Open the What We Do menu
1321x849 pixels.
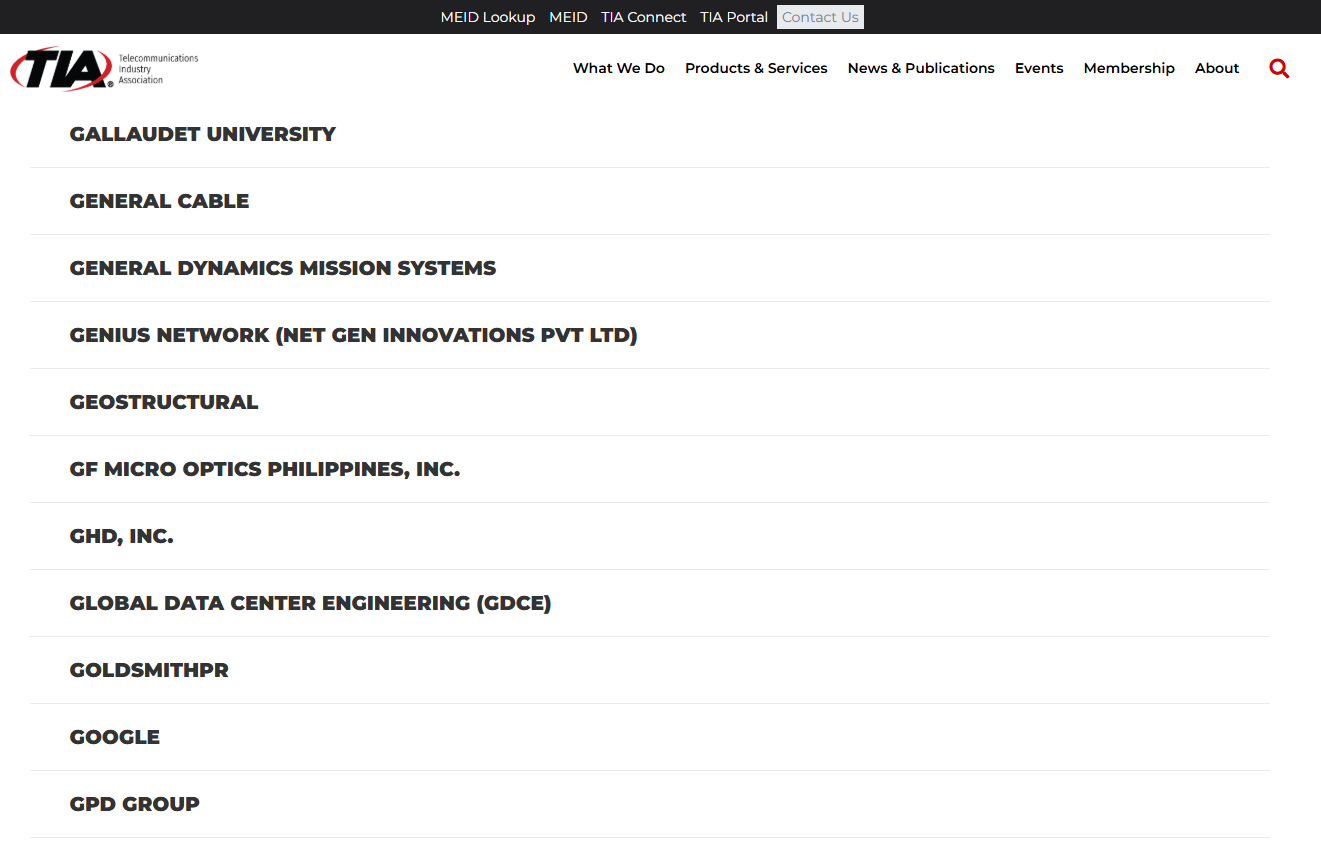[x=618, y=68]
